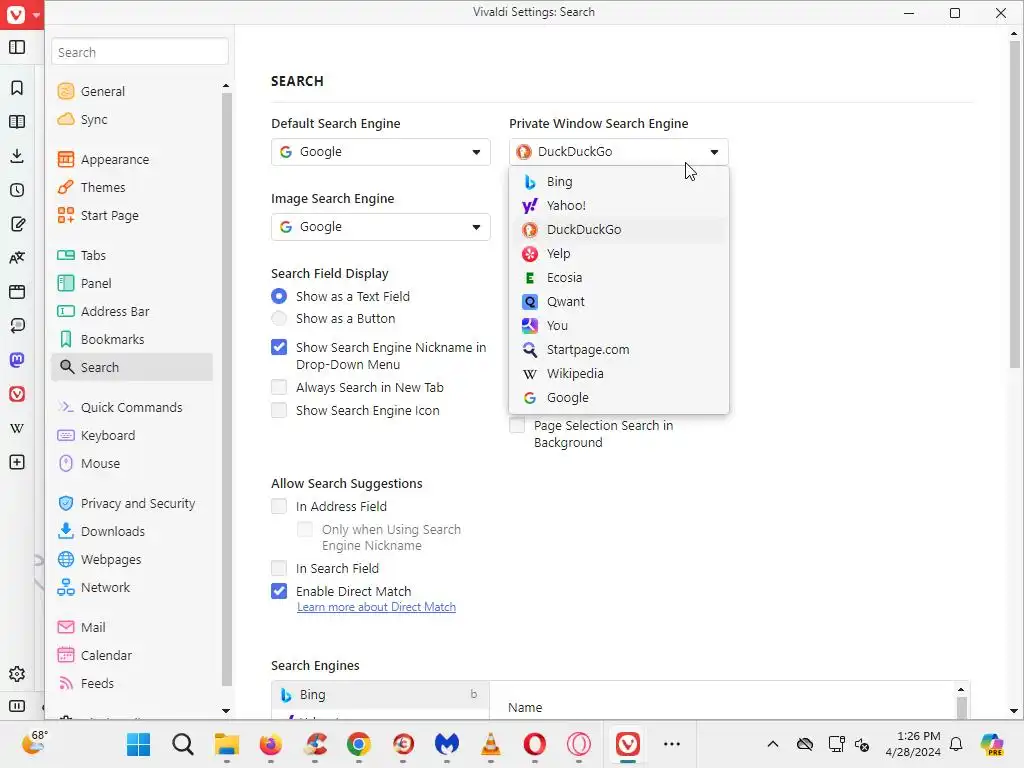Go to Appearance settings
Viewport: 1024px width, 768px height.
pyautogui.click(x=132, y=159)
